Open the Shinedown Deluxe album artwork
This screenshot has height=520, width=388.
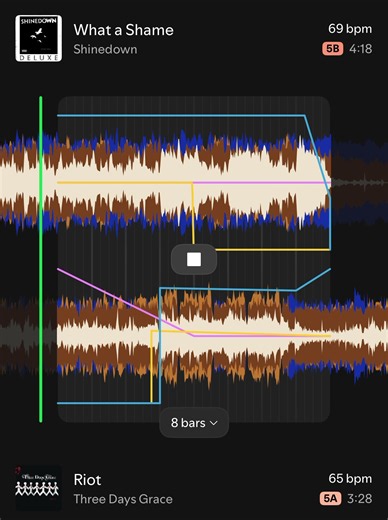tap(39, 38)
